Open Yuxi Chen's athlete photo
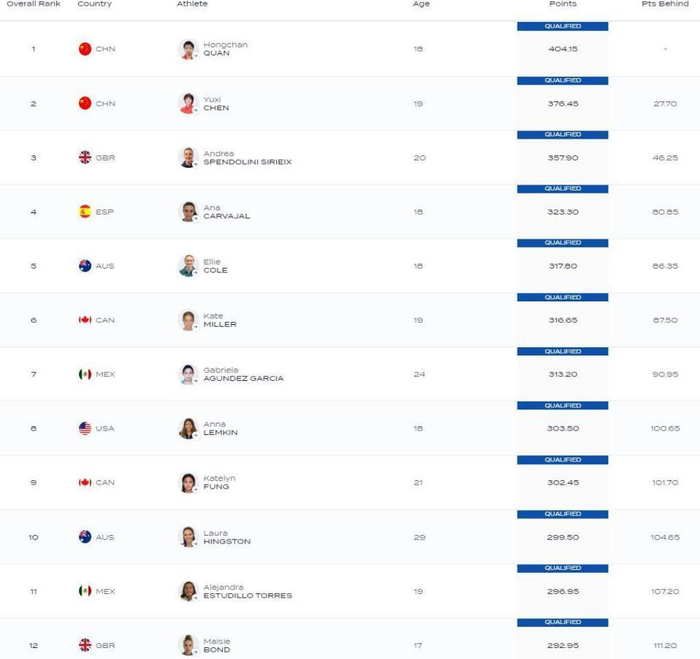The width and height of the screenshot is (700, 659). click(x=188, y=103)
